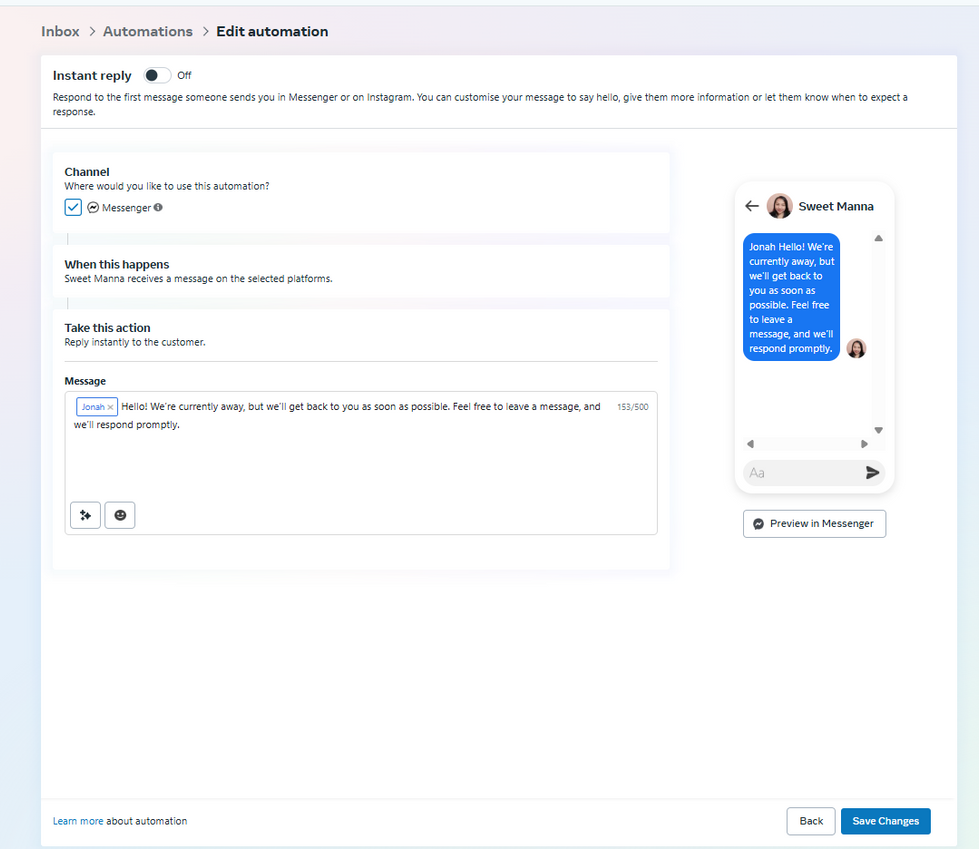Click the back arrow in preview
979x849 pixels.
(x=752, y=206)
